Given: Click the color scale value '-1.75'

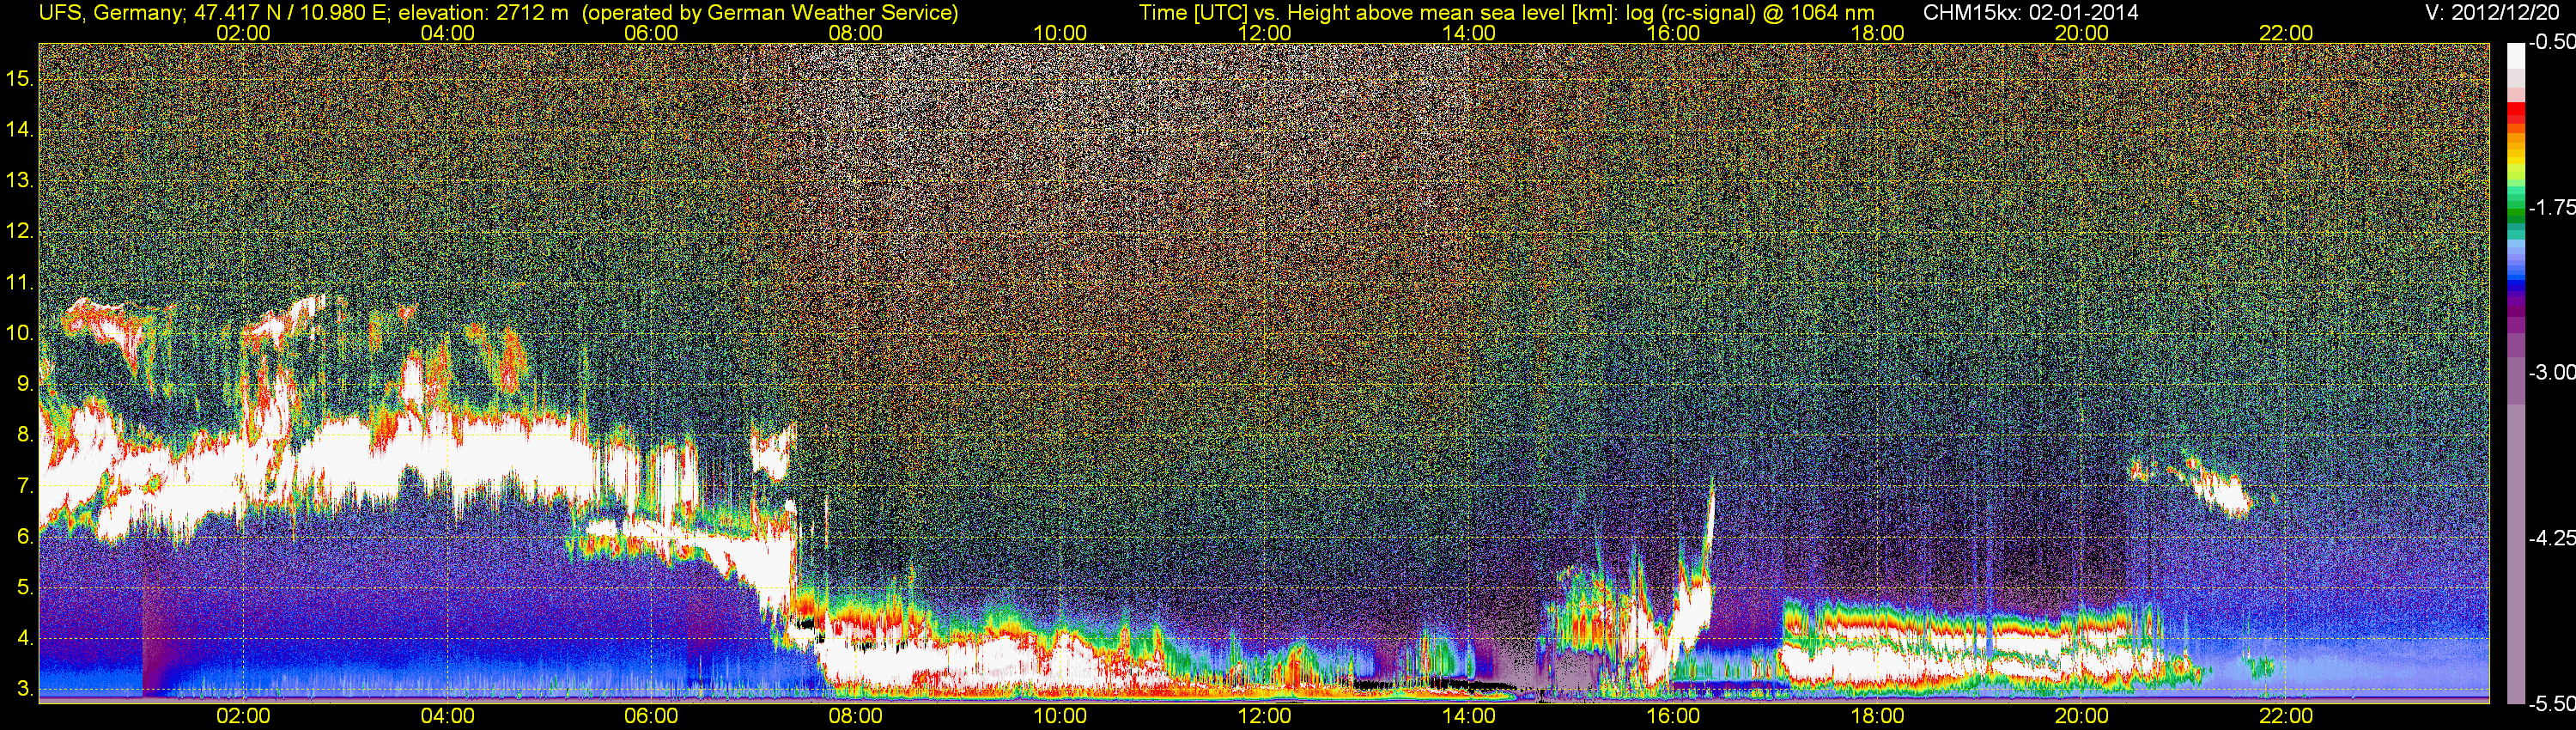Looking at the screenshot, I should tap(2551, 207).
